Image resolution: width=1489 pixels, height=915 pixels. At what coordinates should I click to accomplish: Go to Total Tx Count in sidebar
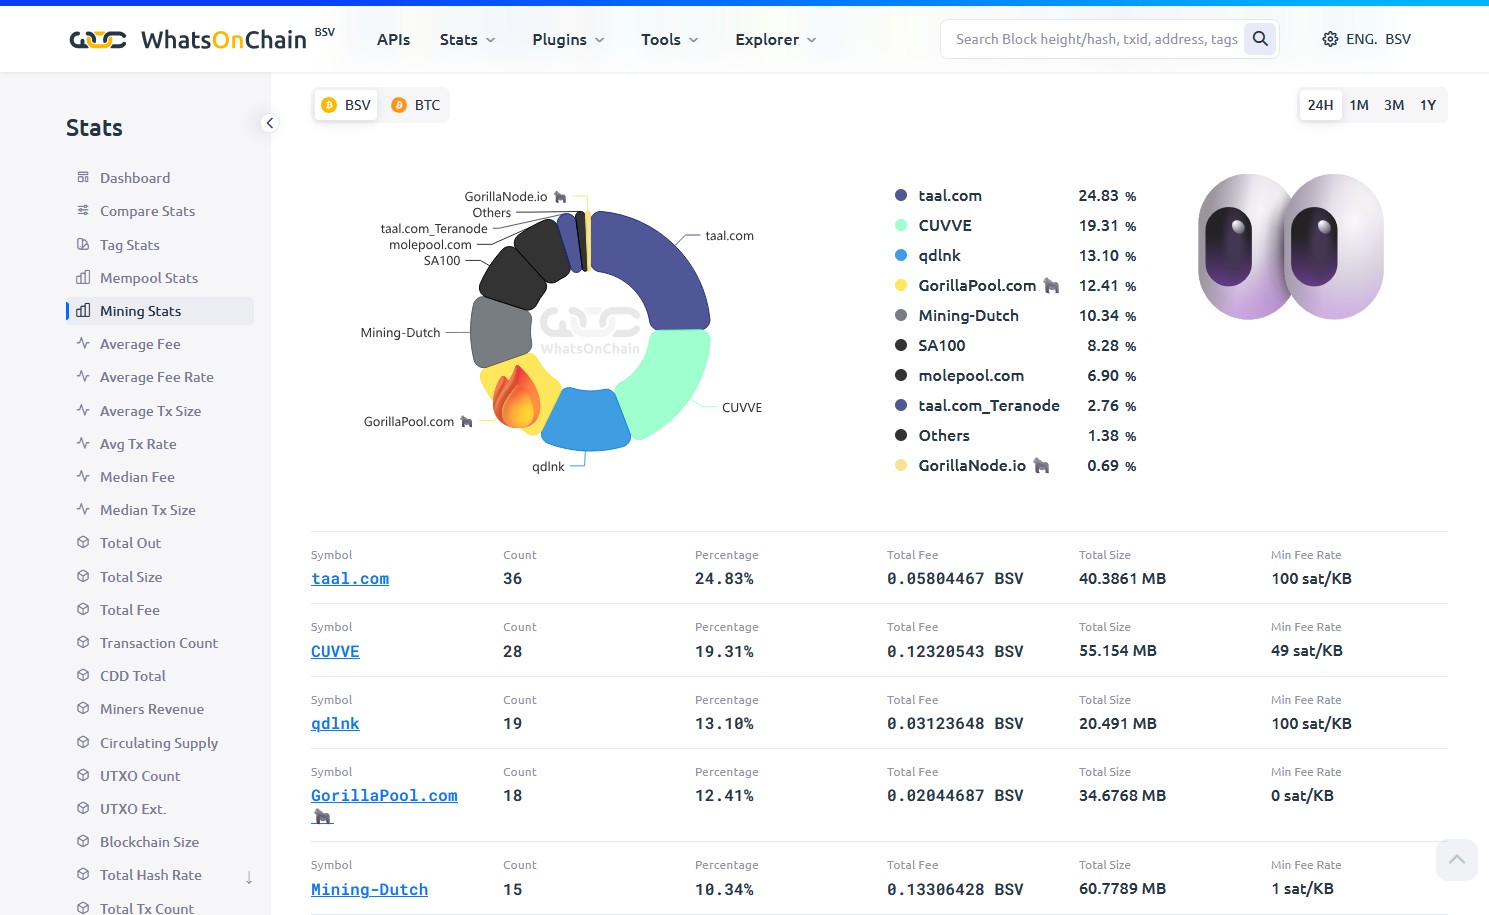[x=147, y=908]
